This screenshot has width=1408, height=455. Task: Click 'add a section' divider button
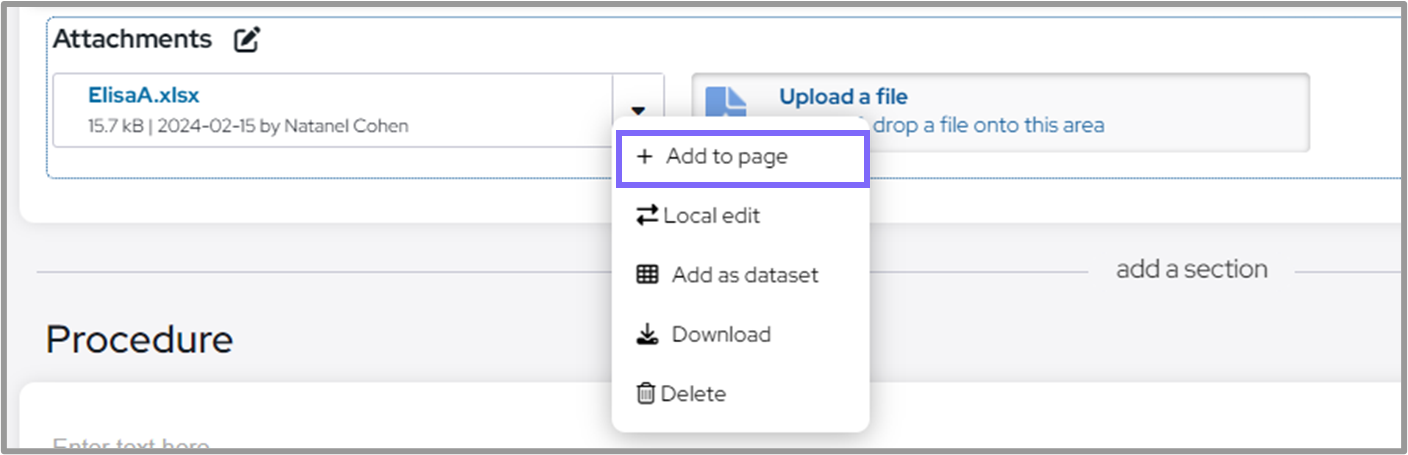(1191, 269)
